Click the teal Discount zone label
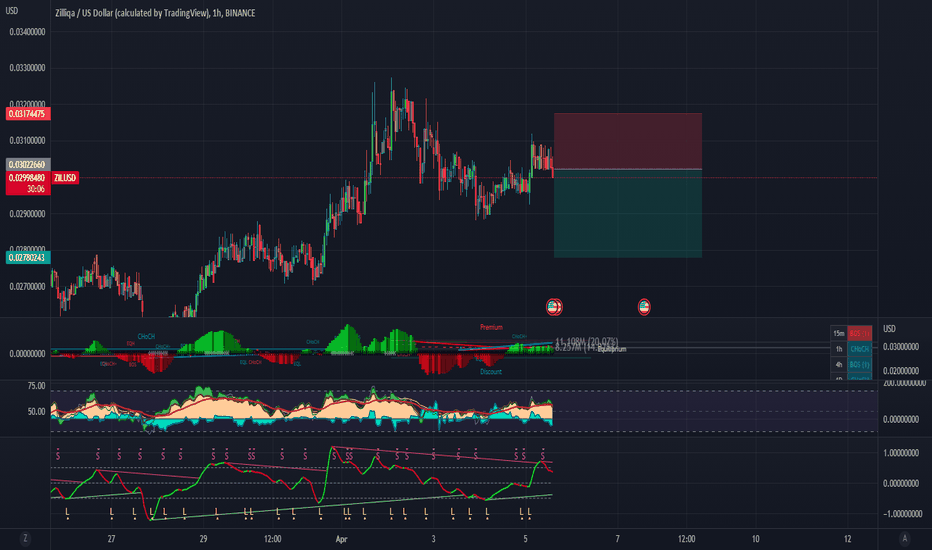 [x=491, y=372]
